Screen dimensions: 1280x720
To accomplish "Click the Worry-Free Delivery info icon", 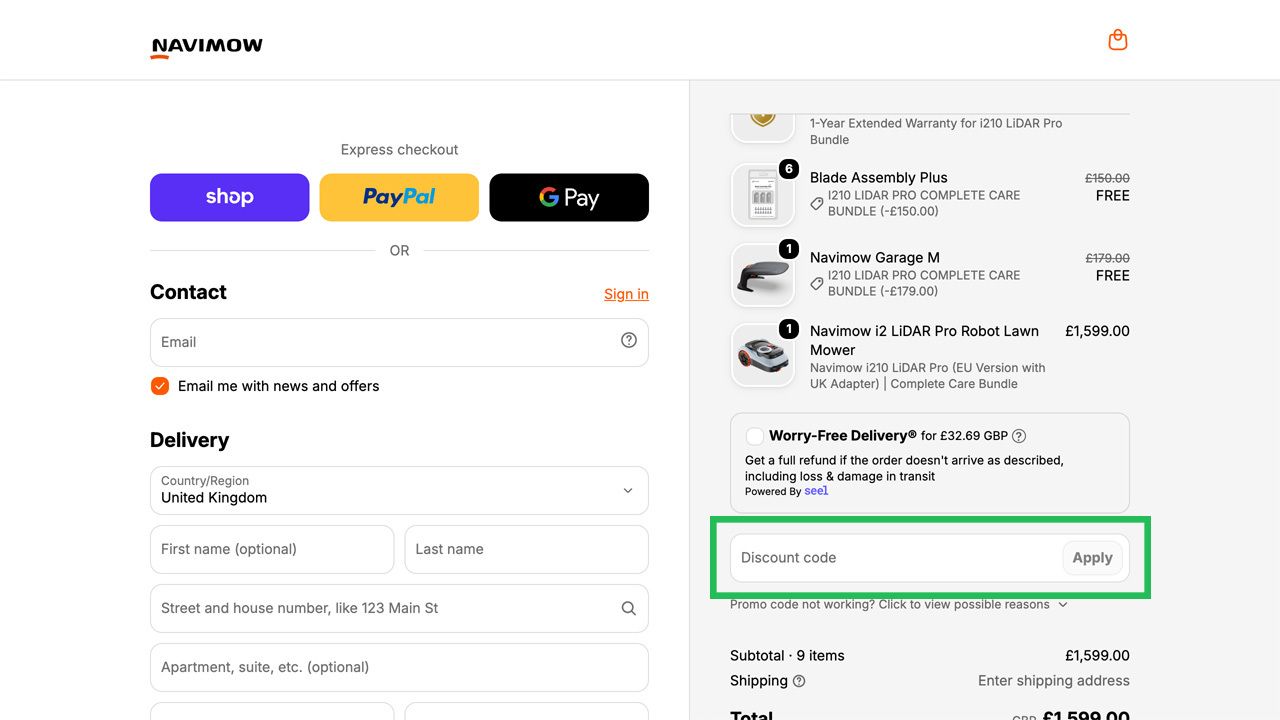I will pyautogui.click(x=1019, y=436).
